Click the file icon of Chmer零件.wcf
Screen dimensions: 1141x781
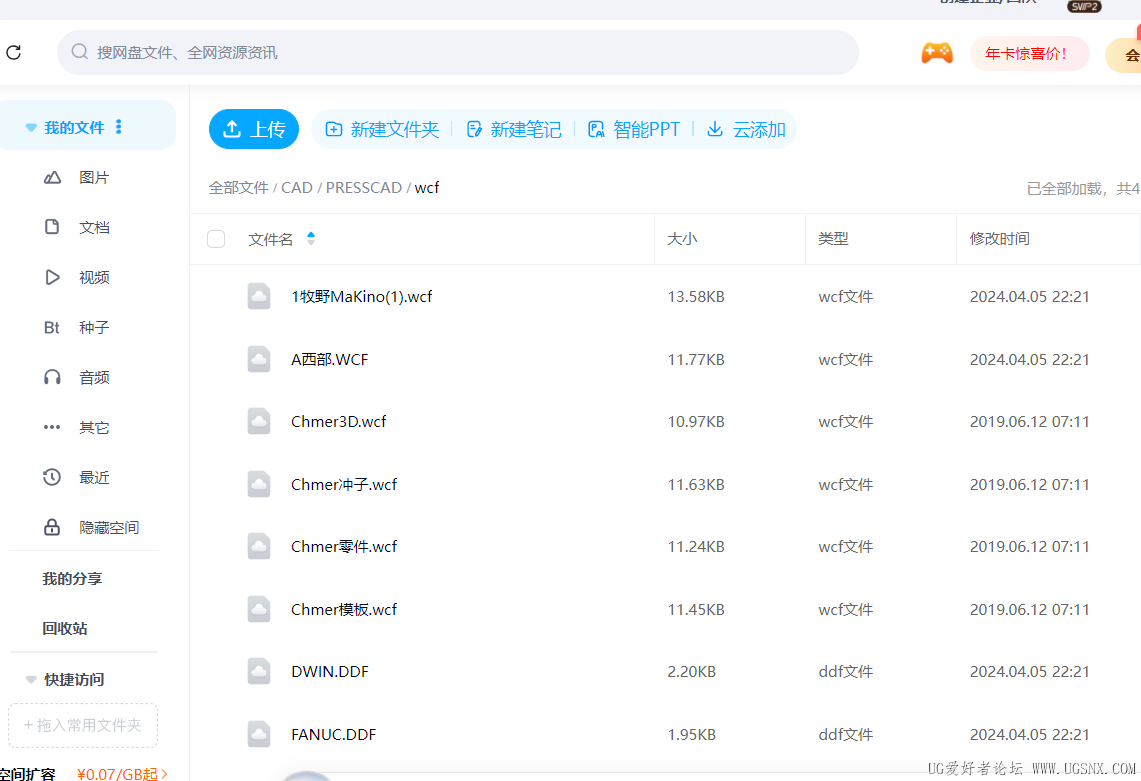pyautogui.click(x=258, y=547)
